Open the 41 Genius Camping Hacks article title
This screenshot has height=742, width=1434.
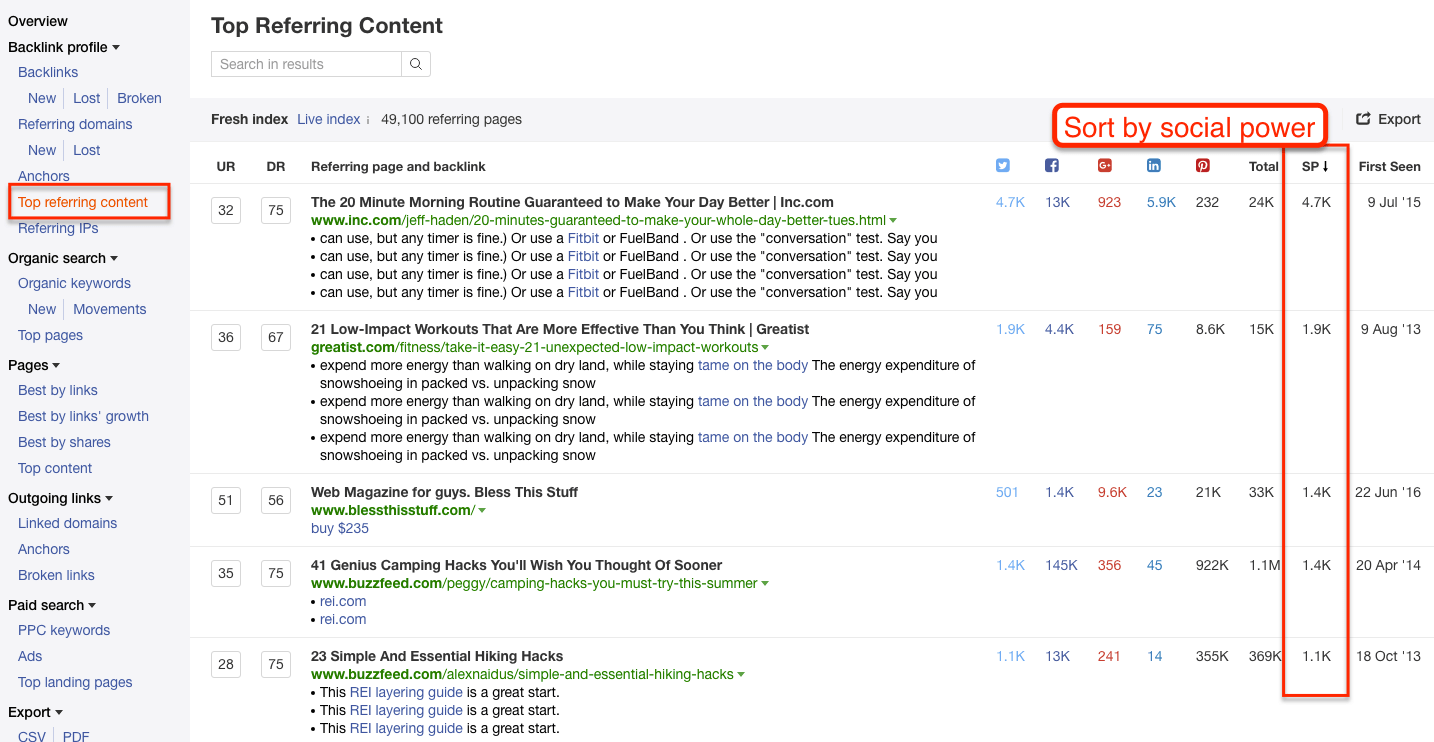click(516, 565)
